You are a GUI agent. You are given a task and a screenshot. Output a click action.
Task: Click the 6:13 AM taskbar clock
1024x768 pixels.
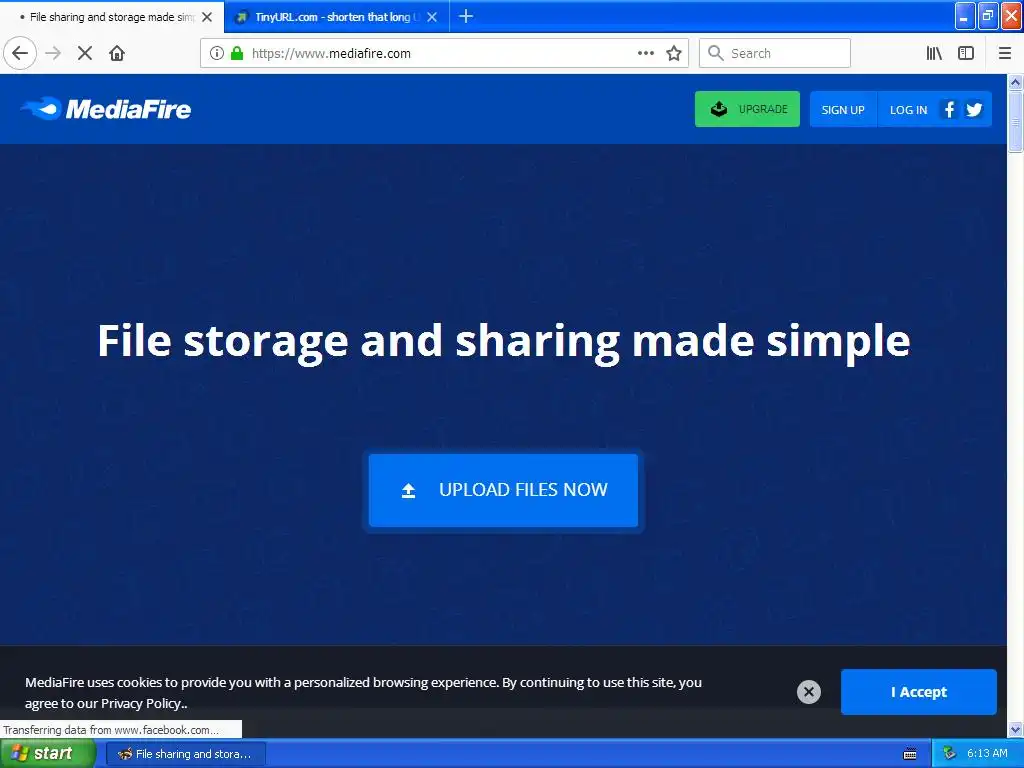pos(987,754)
